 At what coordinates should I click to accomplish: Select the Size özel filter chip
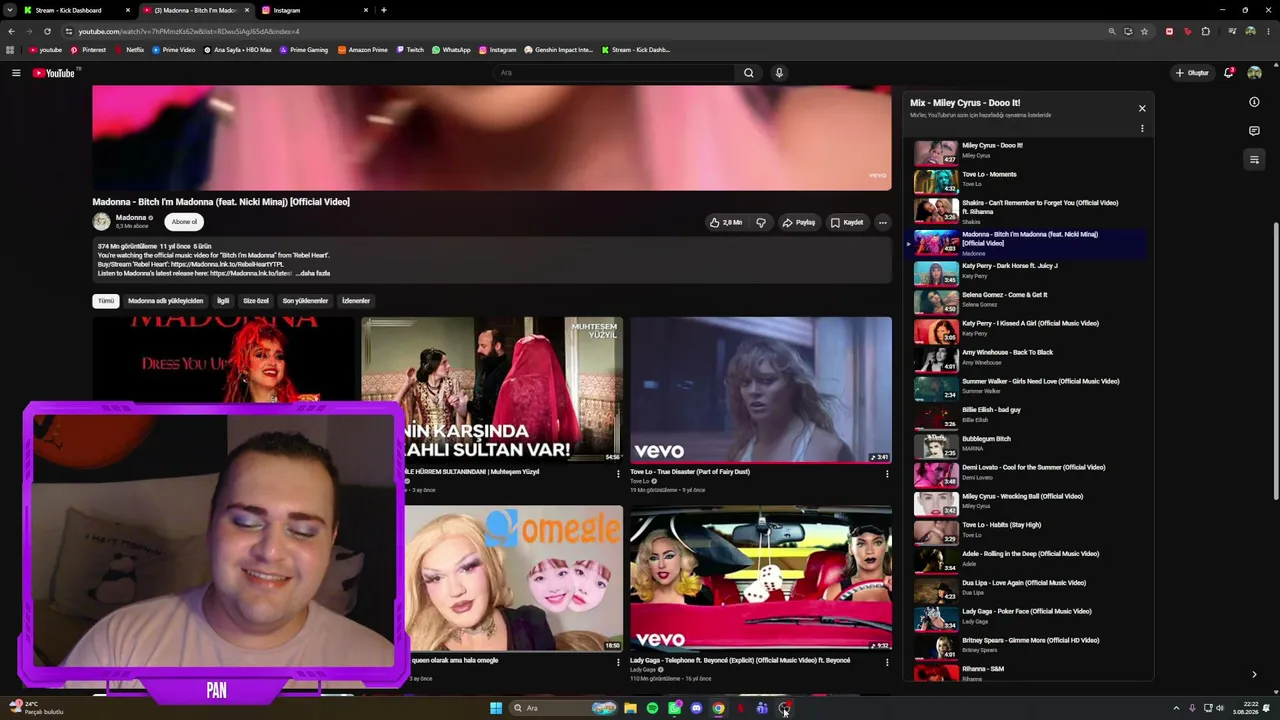[256, 301]
